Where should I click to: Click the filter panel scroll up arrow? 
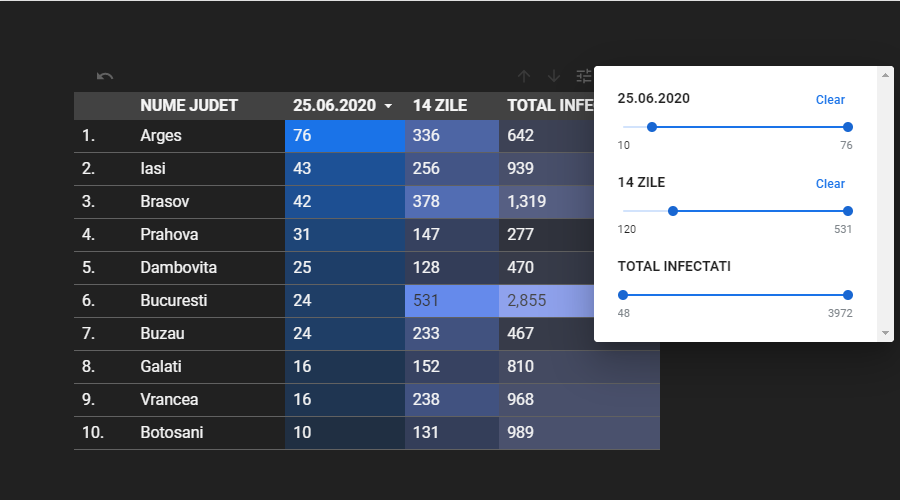885,75
